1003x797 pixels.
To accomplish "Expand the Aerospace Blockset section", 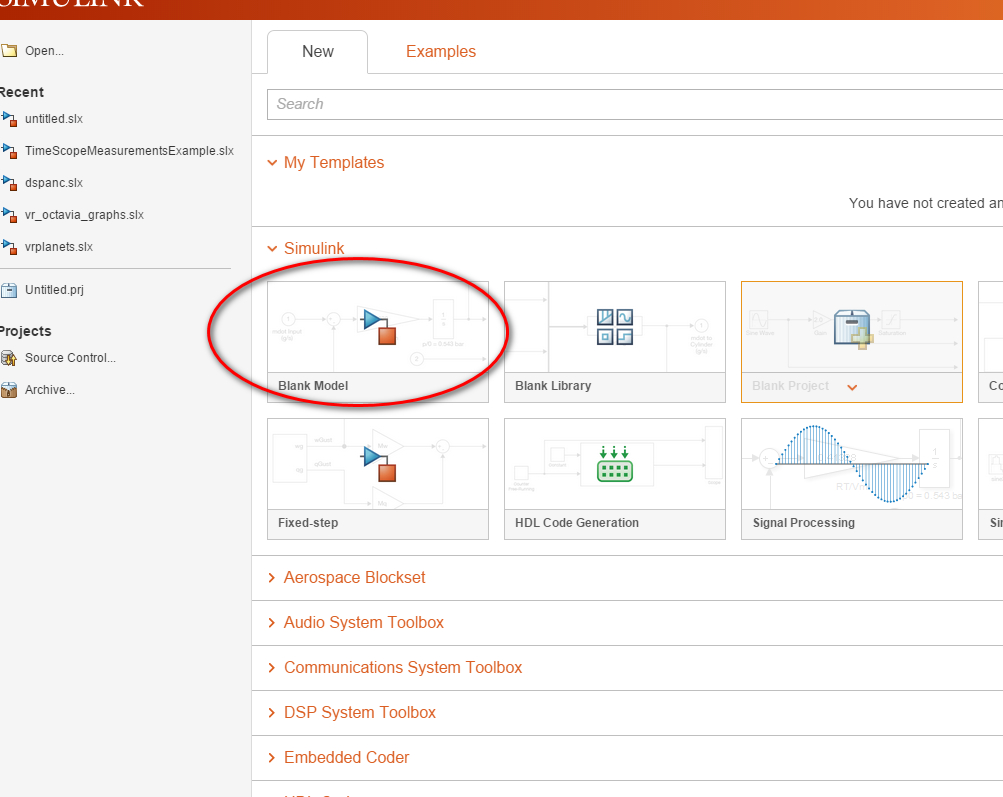I will pyautogui.click(x=272, y=578).
